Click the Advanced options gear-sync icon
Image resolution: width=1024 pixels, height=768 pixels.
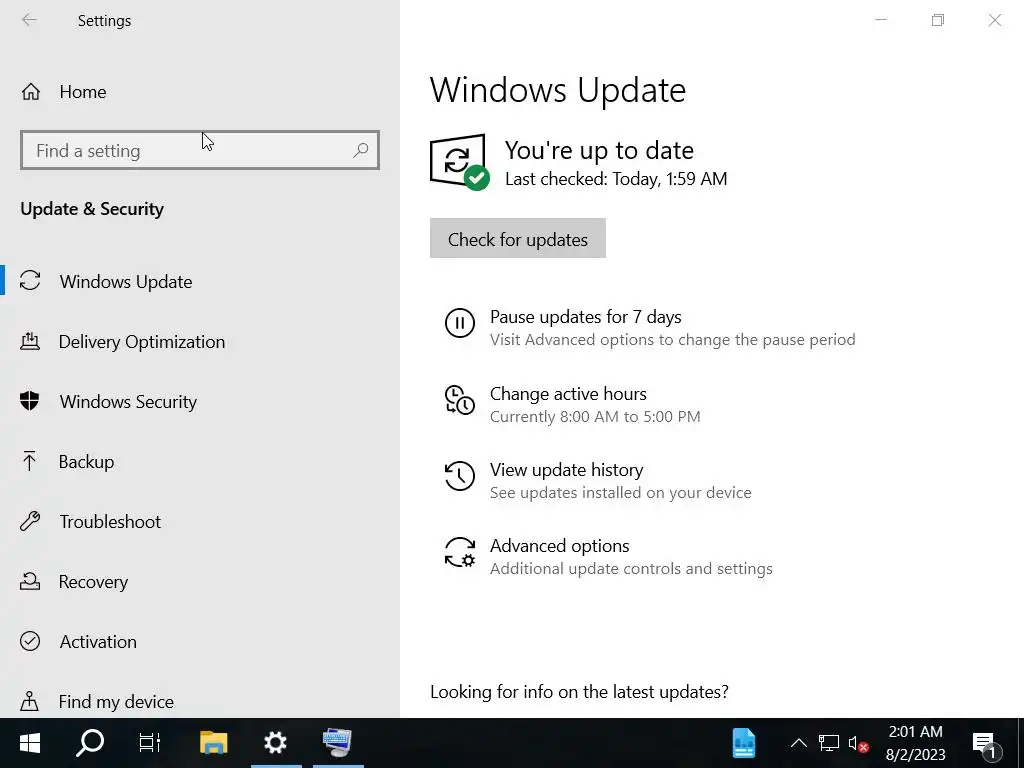[460, 552]
